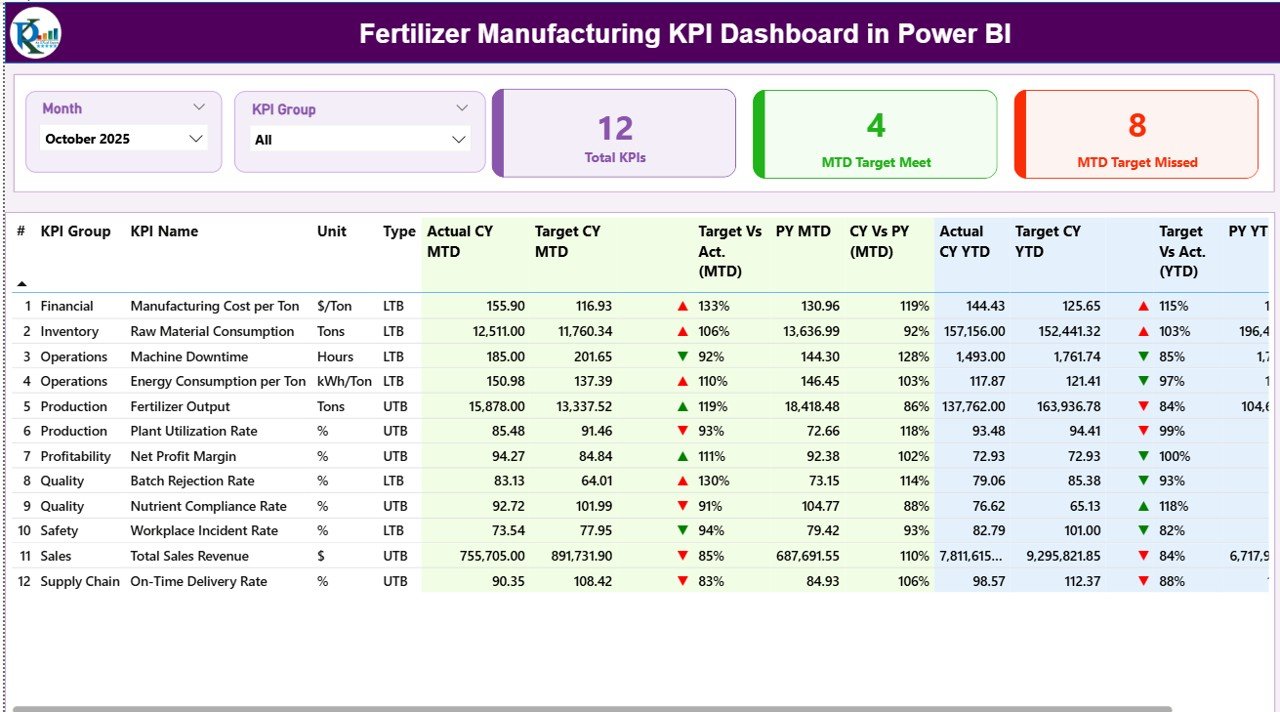This screenshot has width=1280, height=712.
Task: Click the green down triangle for Machine Downtime 92%
Action: click(x=684, y=356)
